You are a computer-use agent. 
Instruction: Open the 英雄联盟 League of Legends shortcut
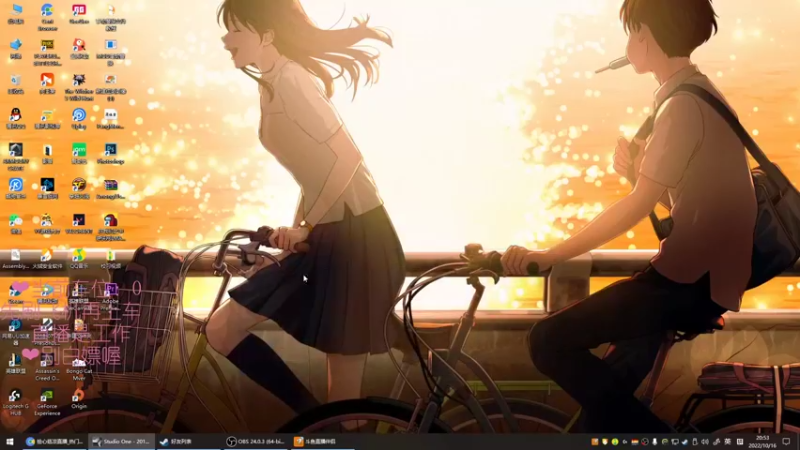(16, 364)
